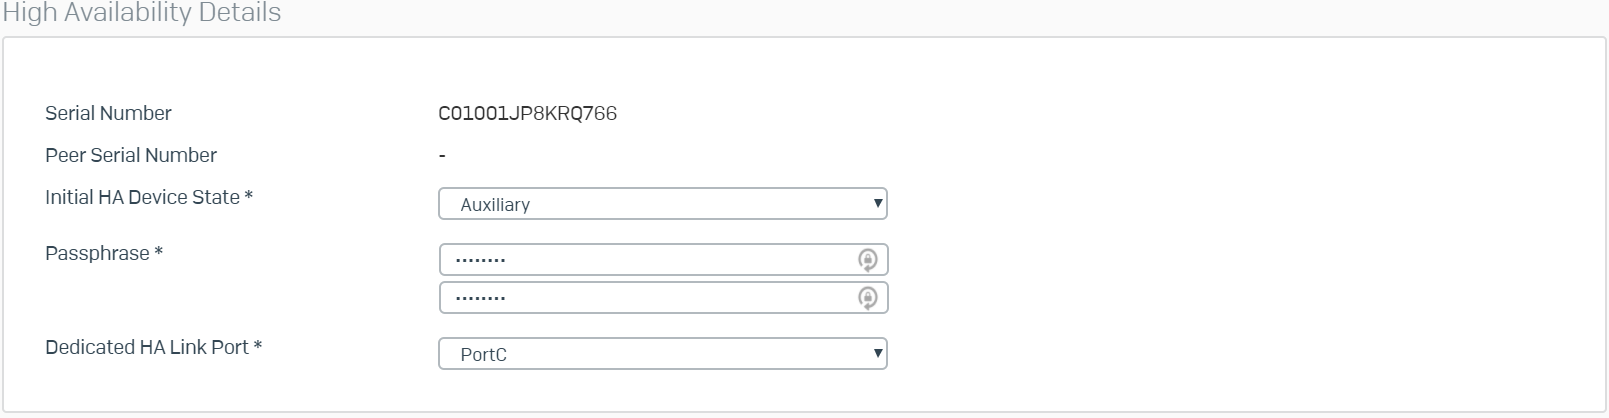
Task: Focus the confirm Passphrase input field
Action: click(x=663, y=298)
